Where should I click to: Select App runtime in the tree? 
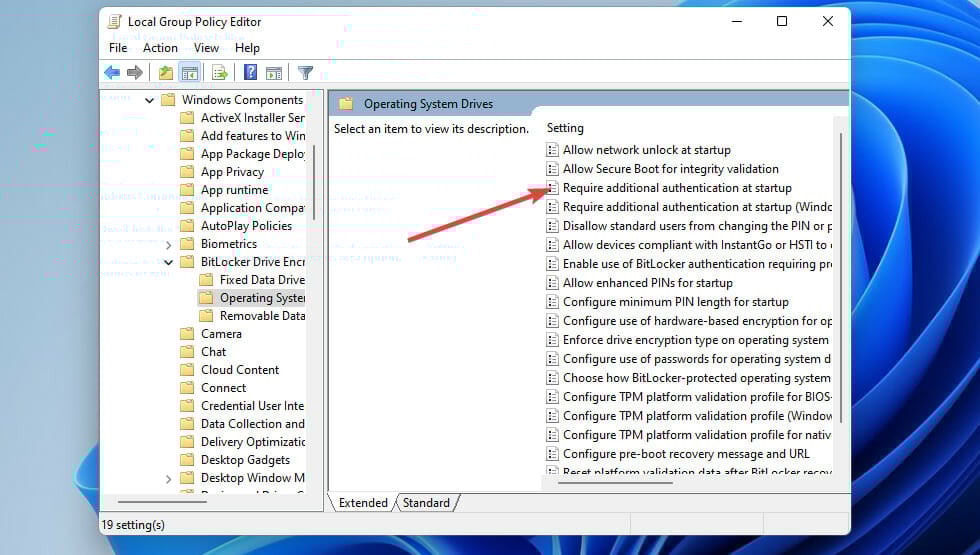pos(234,190)
